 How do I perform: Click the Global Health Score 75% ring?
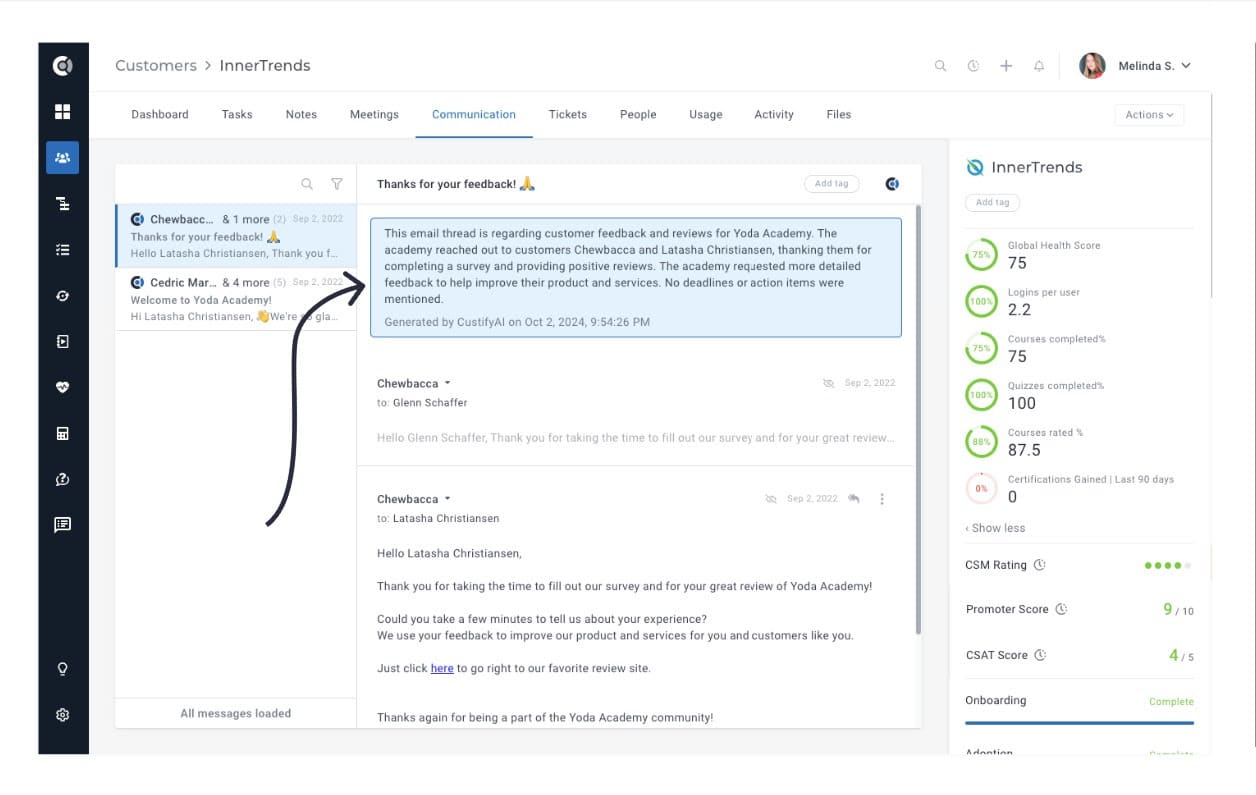[981, 255]
